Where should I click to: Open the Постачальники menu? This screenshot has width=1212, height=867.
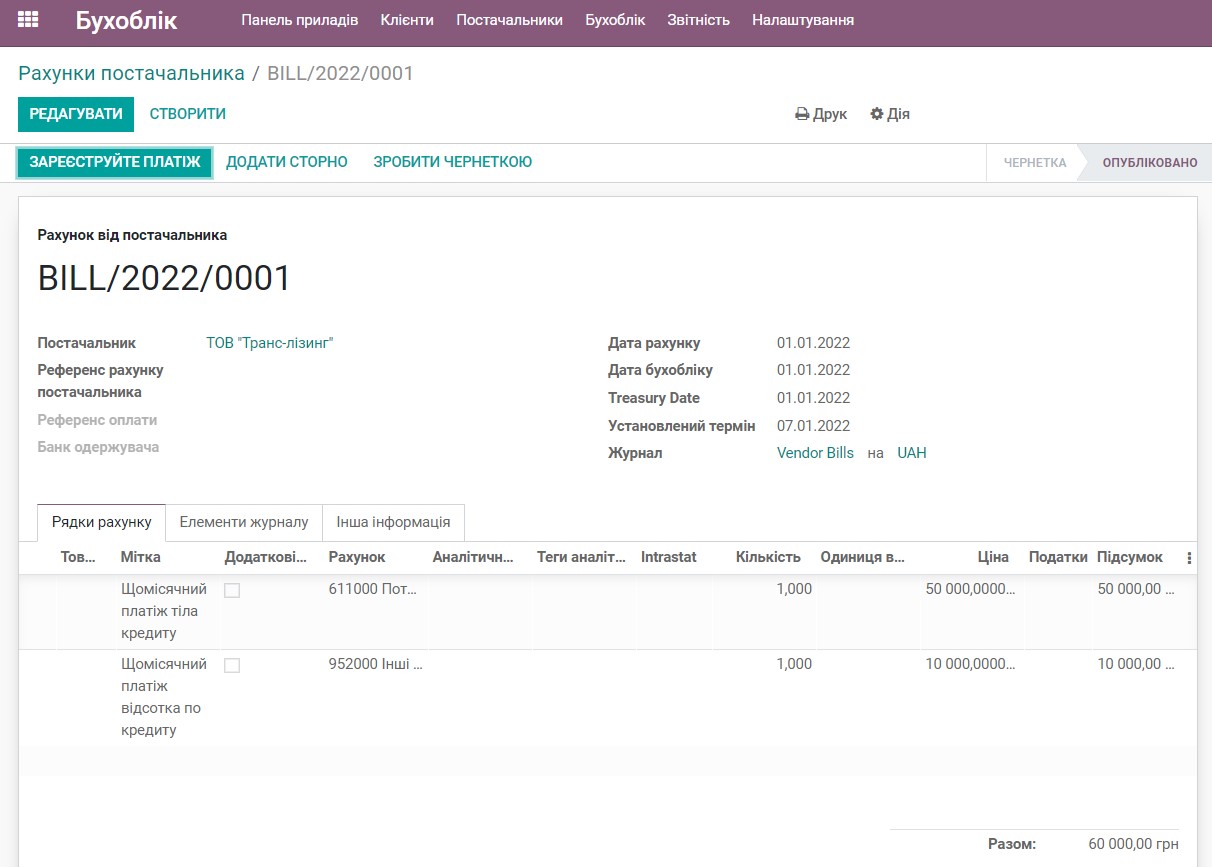[x=510, y=19]
